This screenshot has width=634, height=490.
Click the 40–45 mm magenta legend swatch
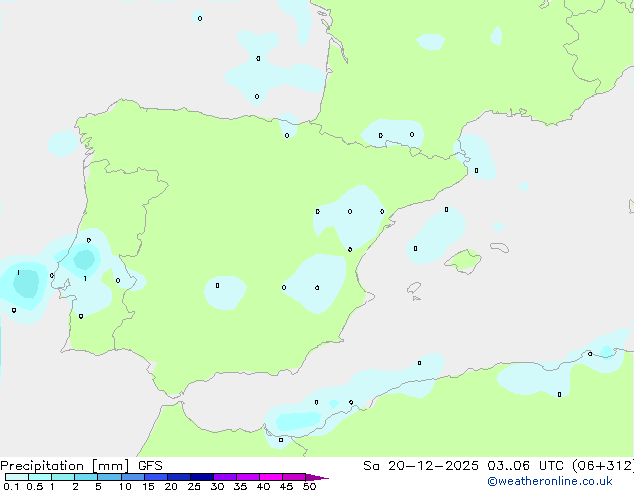click(271, 477)
